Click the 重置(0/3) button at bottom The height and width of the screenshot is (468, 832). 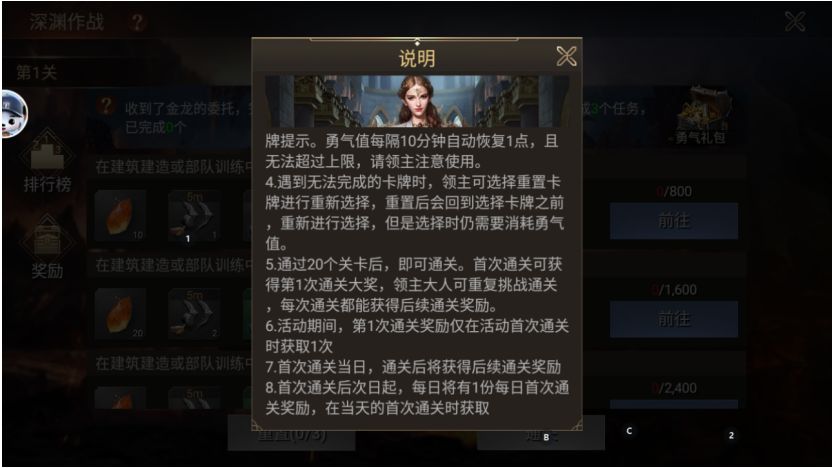coord(291,435)
